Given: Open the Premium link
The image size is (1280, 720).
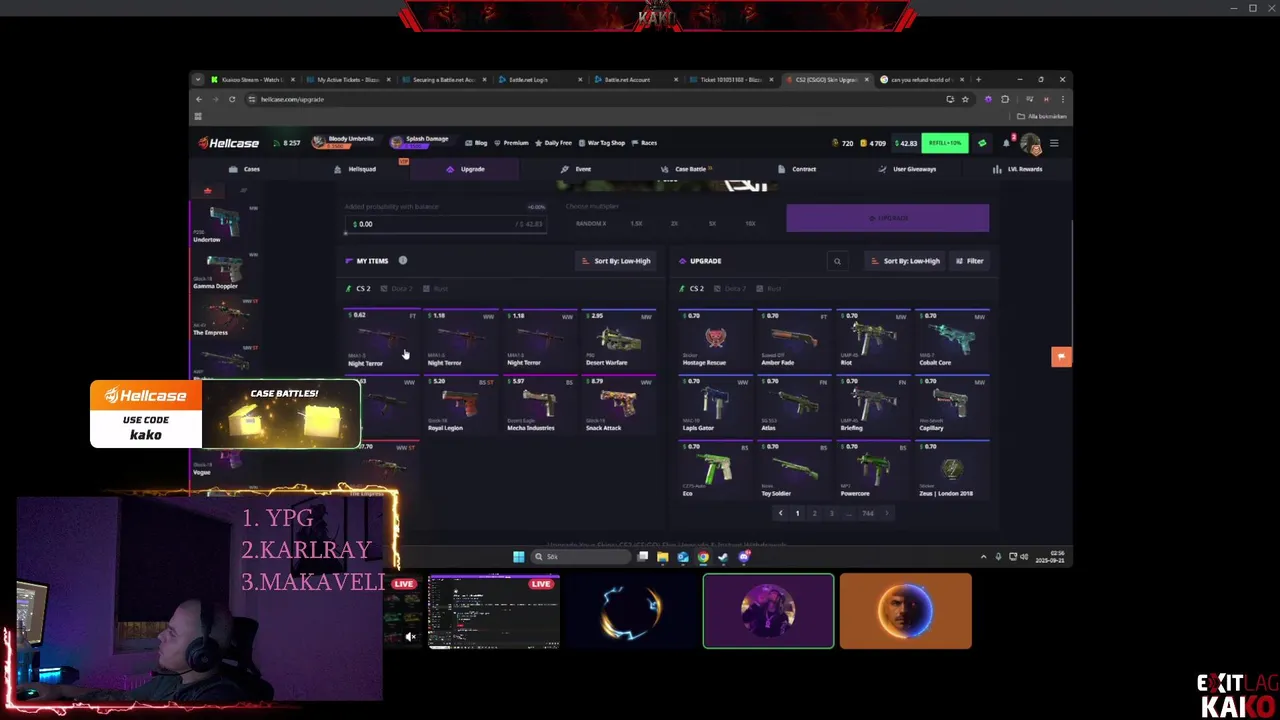Looking at the screenshot, I should (x=511, y=143).
